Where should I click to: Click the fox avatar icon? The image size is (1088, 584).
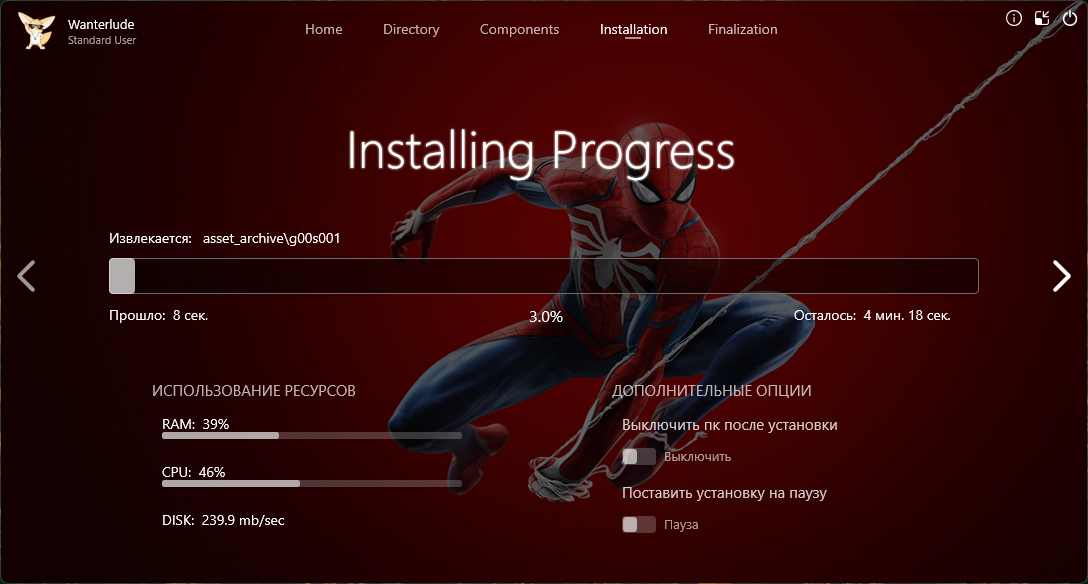37,30
